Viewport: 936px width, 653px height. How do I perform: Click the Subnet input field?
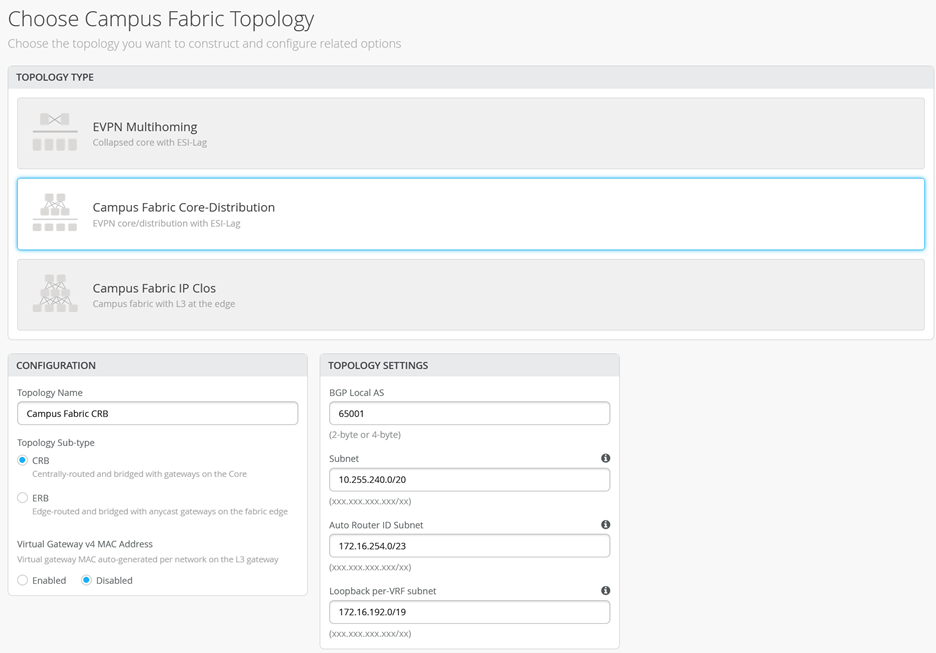point(469,479)
